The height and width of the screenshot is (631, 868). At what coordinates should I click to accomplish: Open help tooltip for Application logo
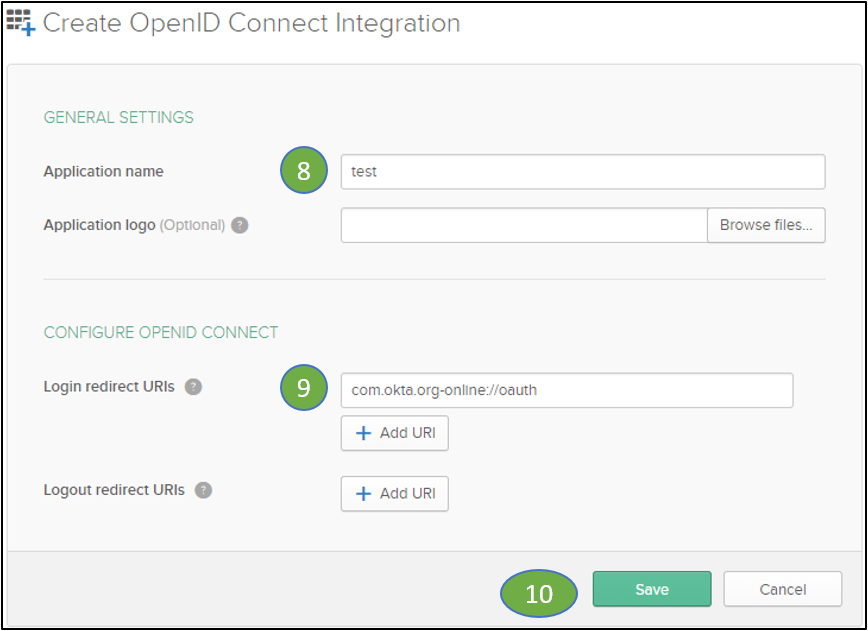pyautogui.click(x=240, y=225)
